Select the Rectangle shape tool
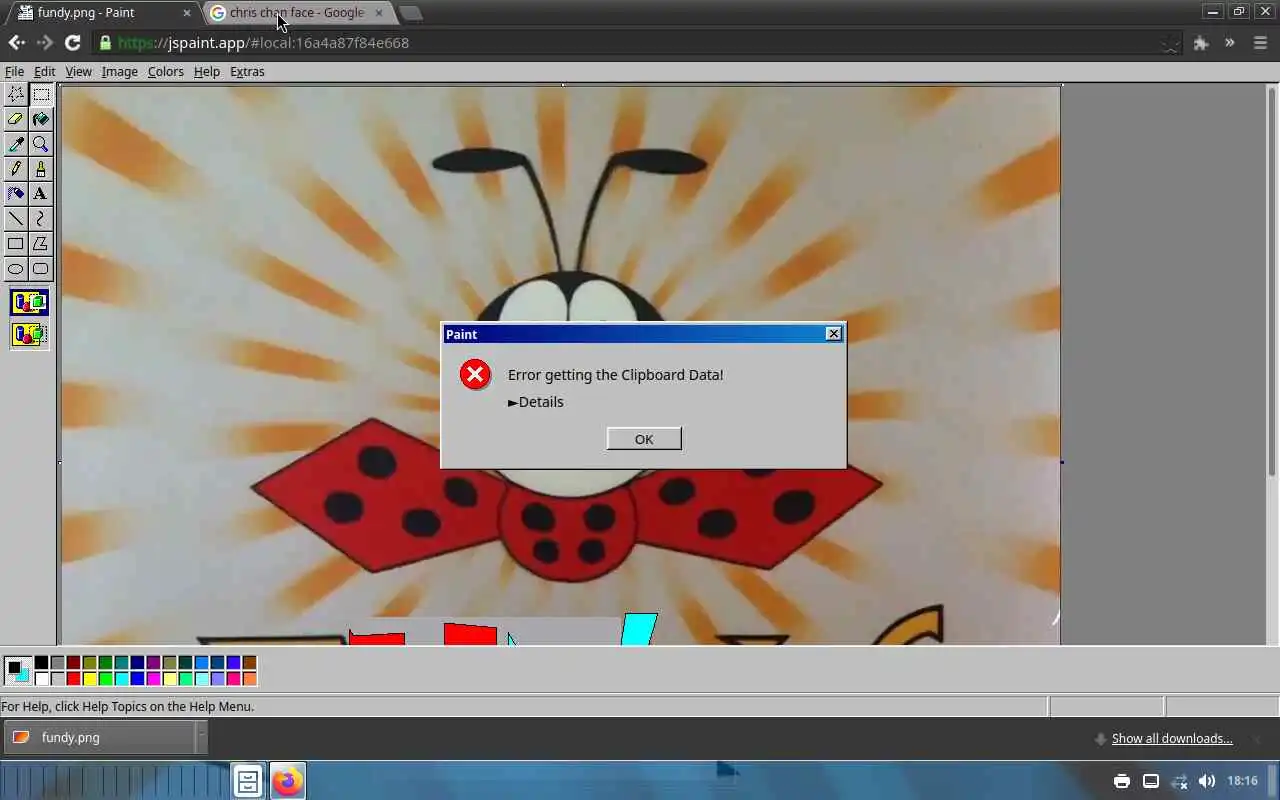The height and width of the screenshot is (800, 1280). (x=16, y=244)
